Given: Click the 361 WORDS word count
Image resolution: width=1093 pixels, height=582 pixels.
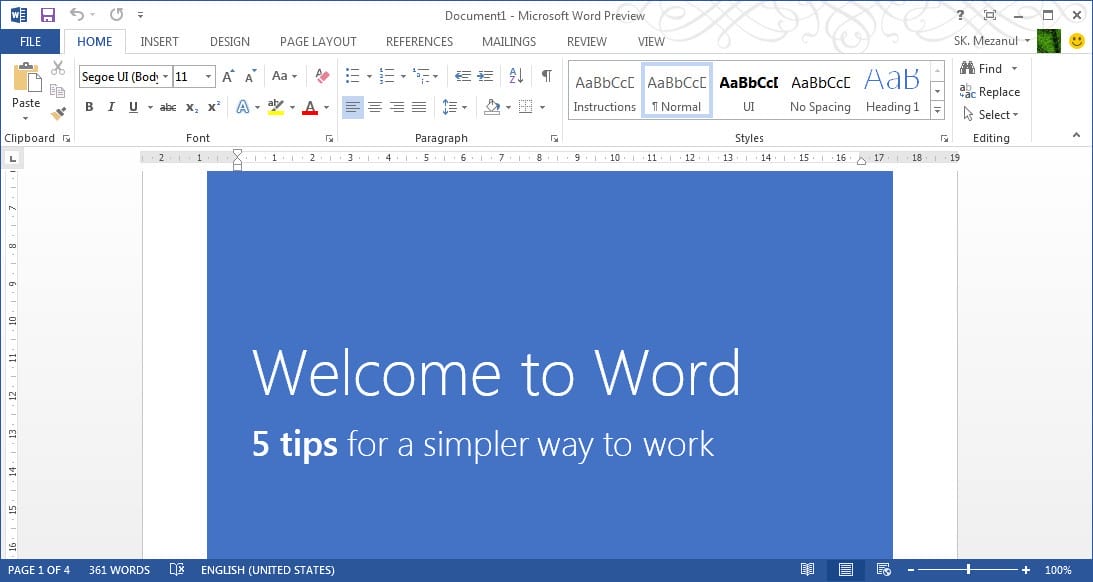Looking at the screenshot, I should point(119,570).
